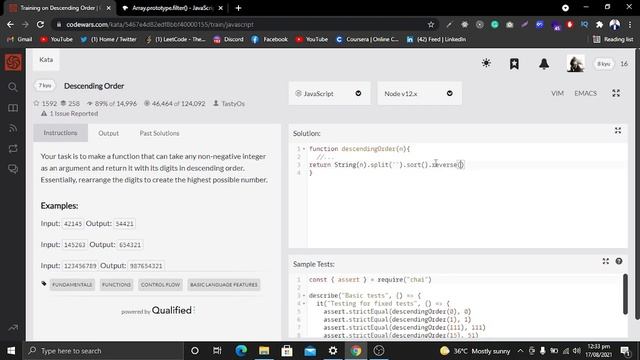
Task: Click the FUNCTIONS tag
Action: click(116, 284)
